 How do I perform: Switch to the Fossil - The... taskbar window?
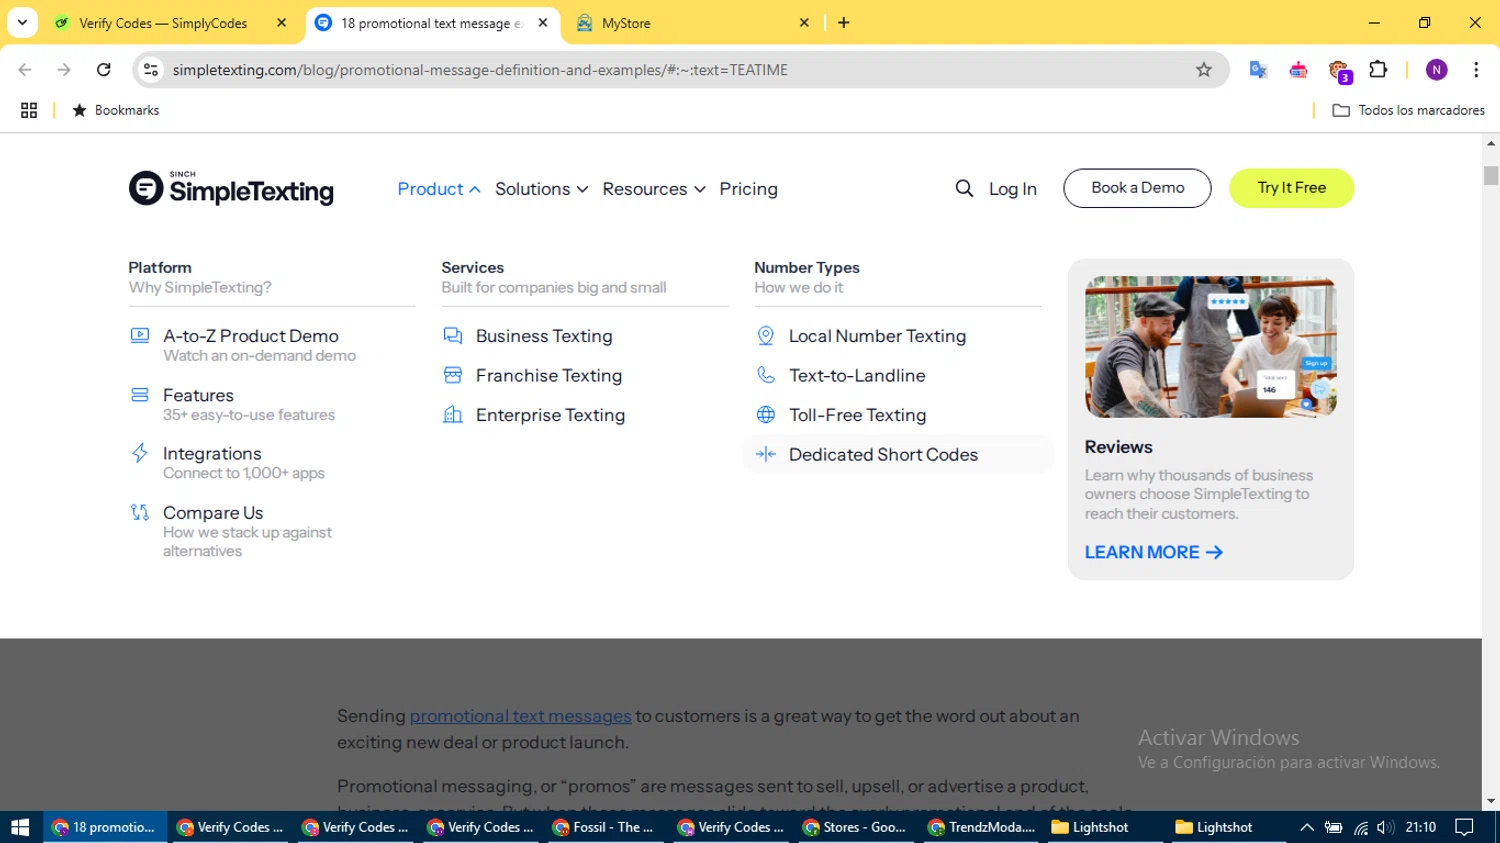(606, 827)
